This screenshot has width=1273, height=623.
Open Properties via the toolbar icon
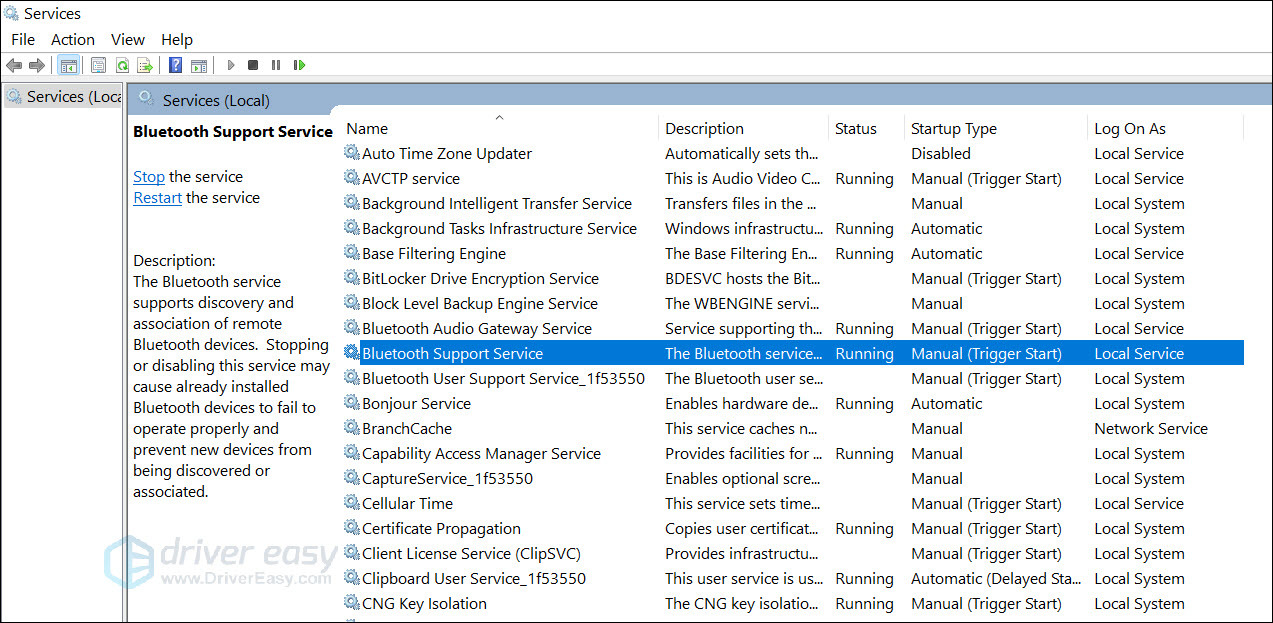click(98, 66)
